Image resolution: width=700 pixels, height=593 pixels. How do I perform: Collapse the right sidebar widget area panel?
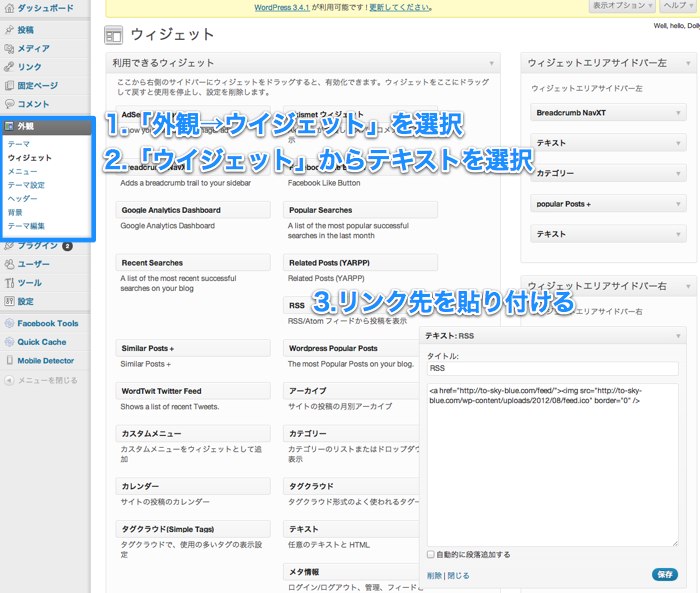(688, 286)
